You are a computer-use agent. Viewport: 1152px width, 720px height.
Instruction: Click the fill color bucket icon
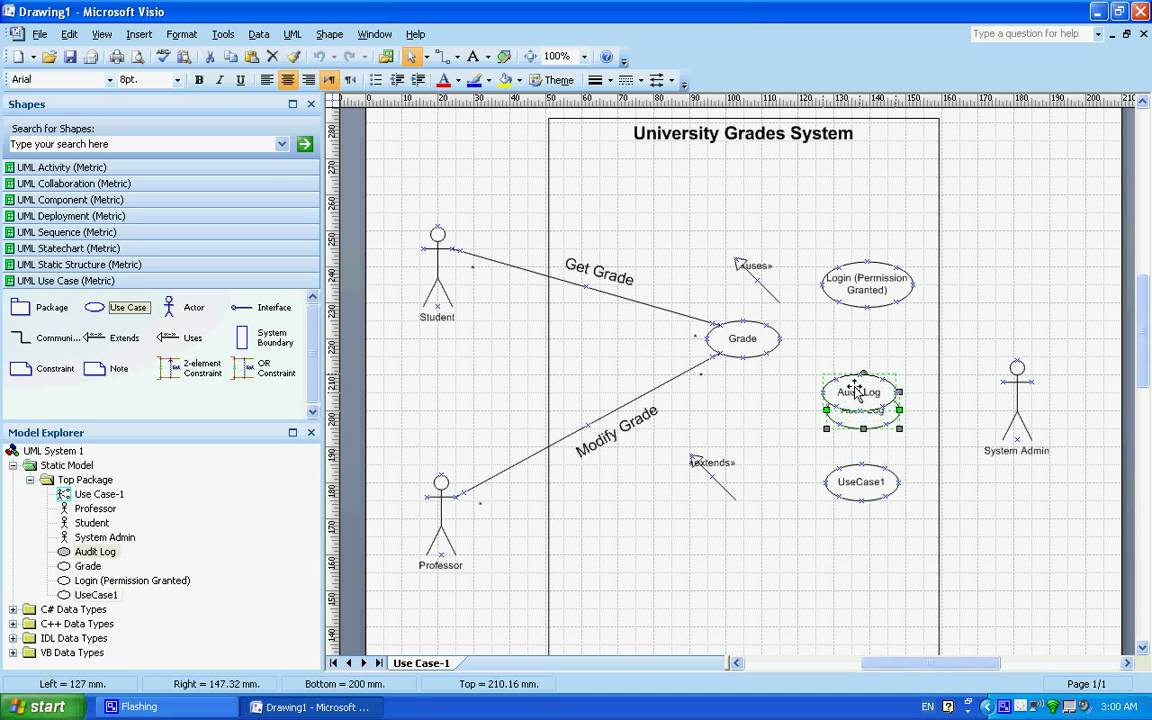(x=505, y=80)
